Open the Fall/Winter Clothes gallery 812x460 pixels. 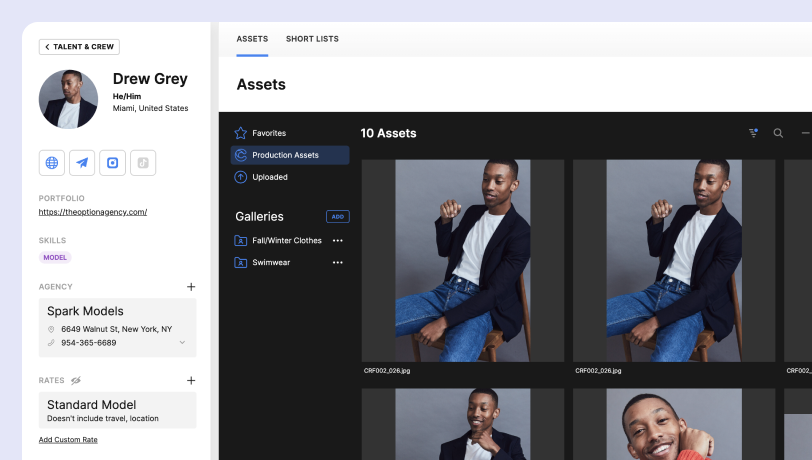pos(287,240)
